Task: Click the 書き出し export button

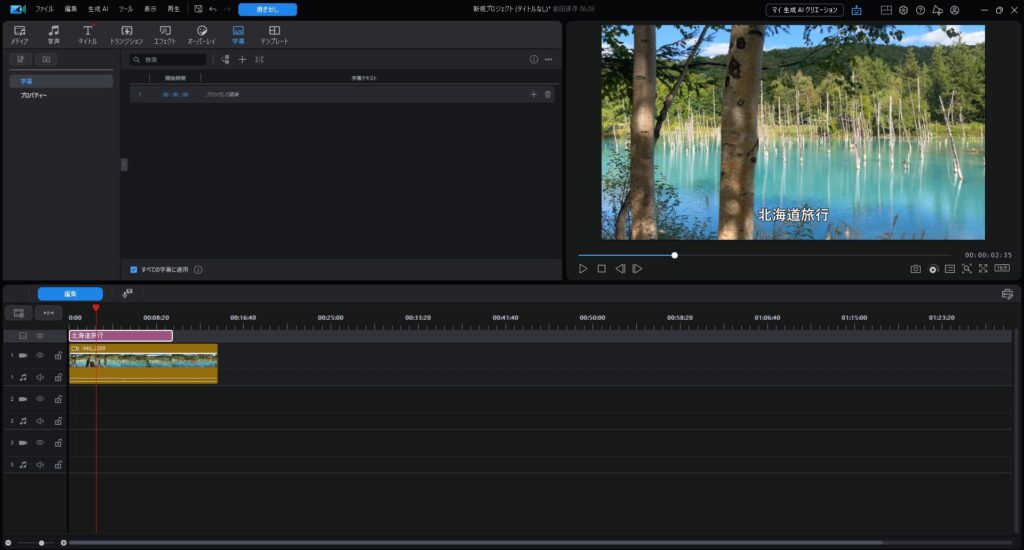Action: pyautogui.click(x=267, y=9)
